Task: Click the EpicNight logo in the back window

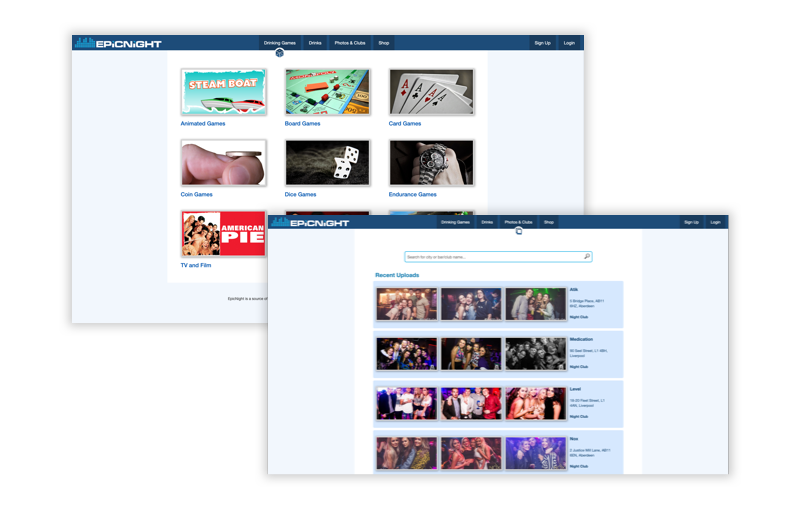Action: pyautogui.click(x=118, y=43)
